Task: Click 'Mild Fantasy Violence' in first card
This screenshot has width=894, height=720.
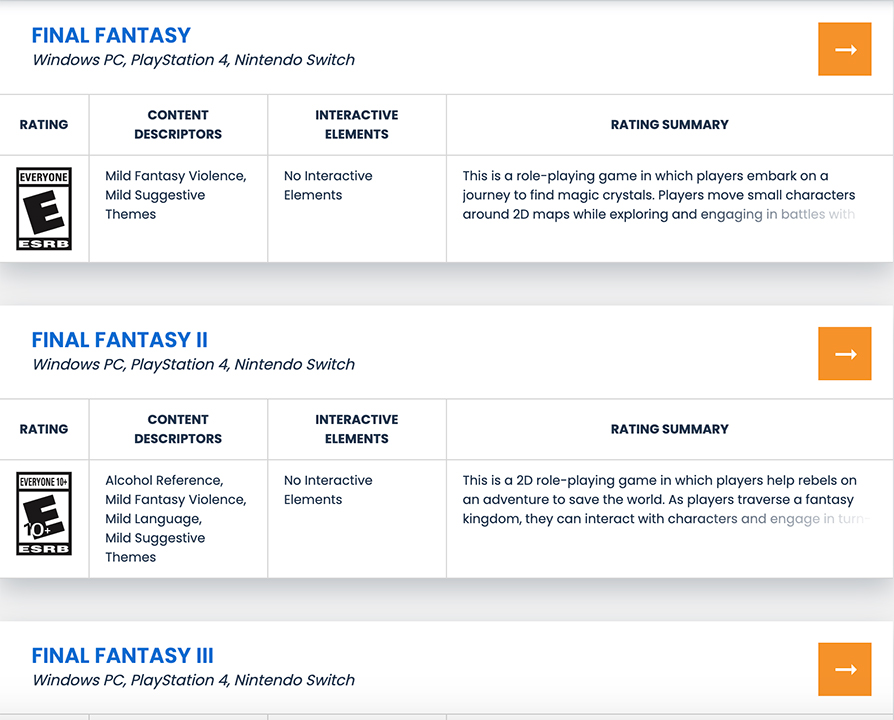Action: pos(175,176)
